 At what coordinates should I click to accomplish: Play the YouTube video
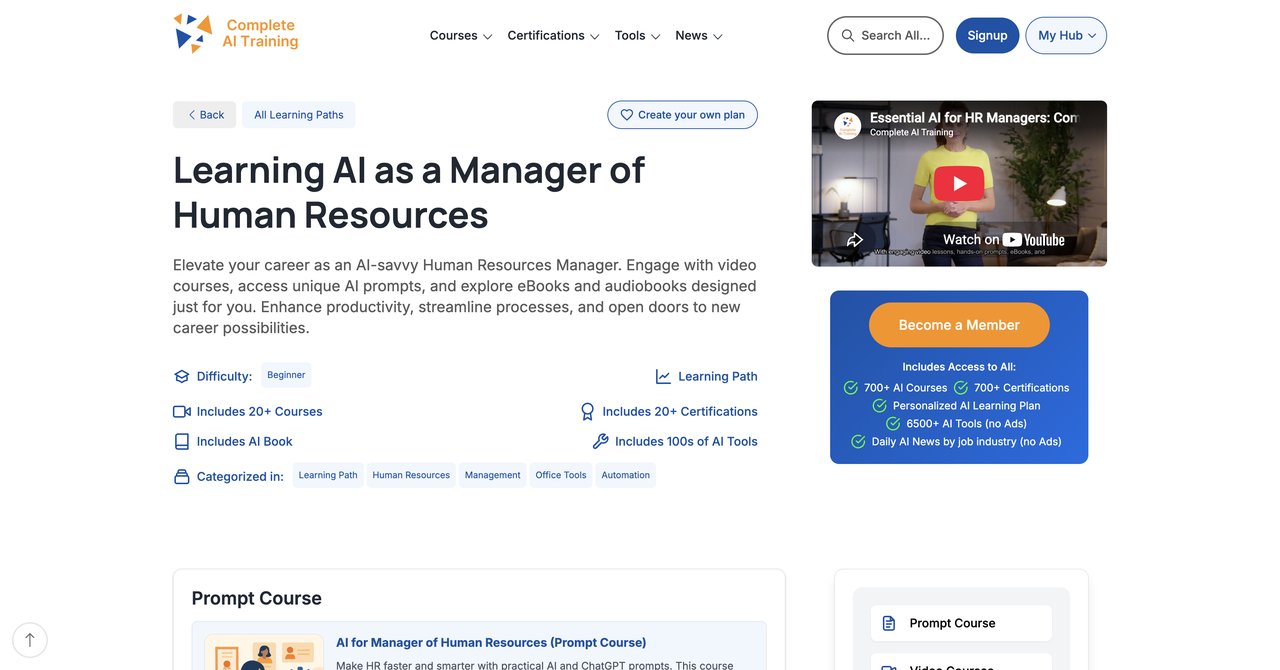coord(959,183)
